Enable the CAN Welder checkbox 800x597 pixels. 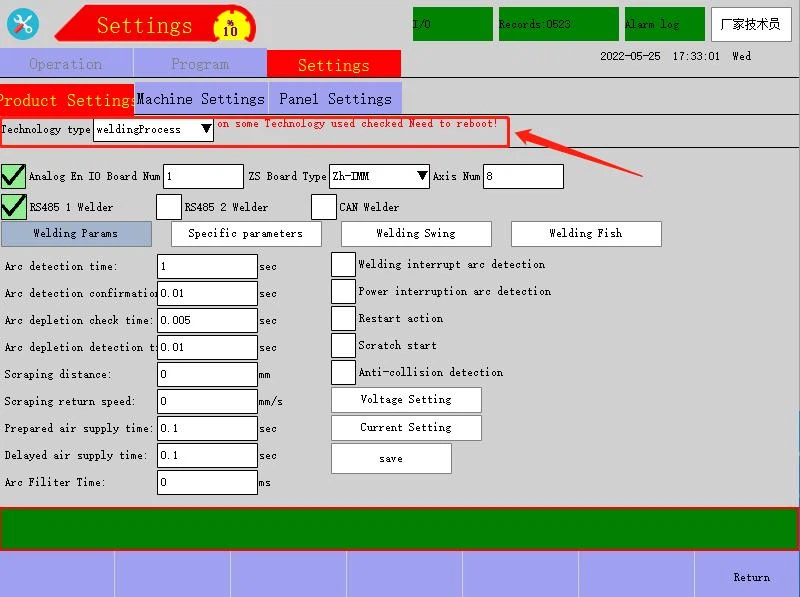(324, 206)
